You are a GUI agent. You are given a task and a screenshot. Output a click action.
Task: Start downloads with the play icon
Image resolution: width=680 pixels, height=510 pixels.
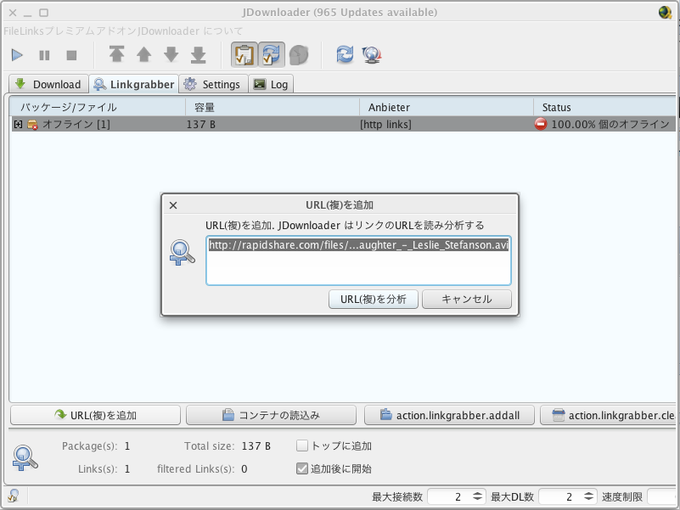coord(17,55)
